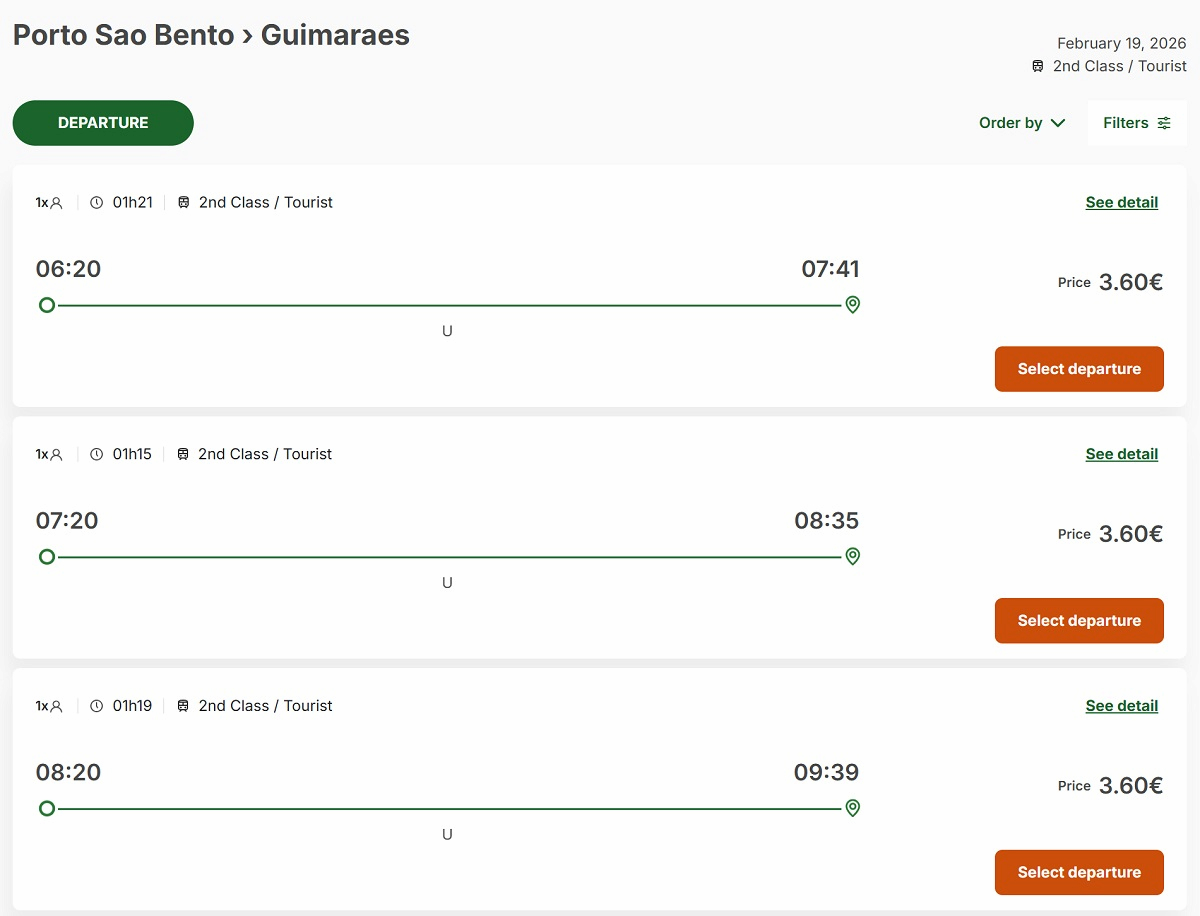Click clock icon beside 01h21 duration
The image size is (1200, 916).
[x=97, y=203]
